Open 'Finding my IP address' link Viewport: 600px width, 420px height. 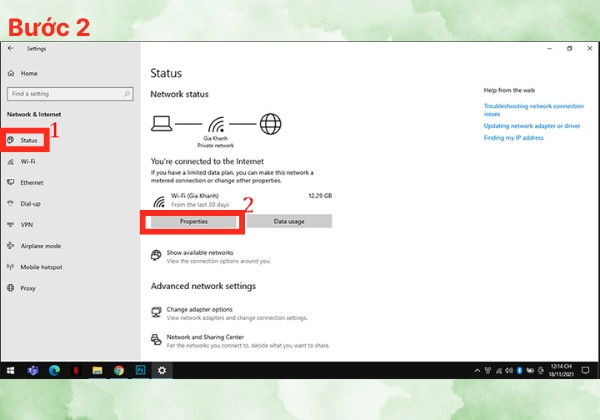(x=514, y=138)
